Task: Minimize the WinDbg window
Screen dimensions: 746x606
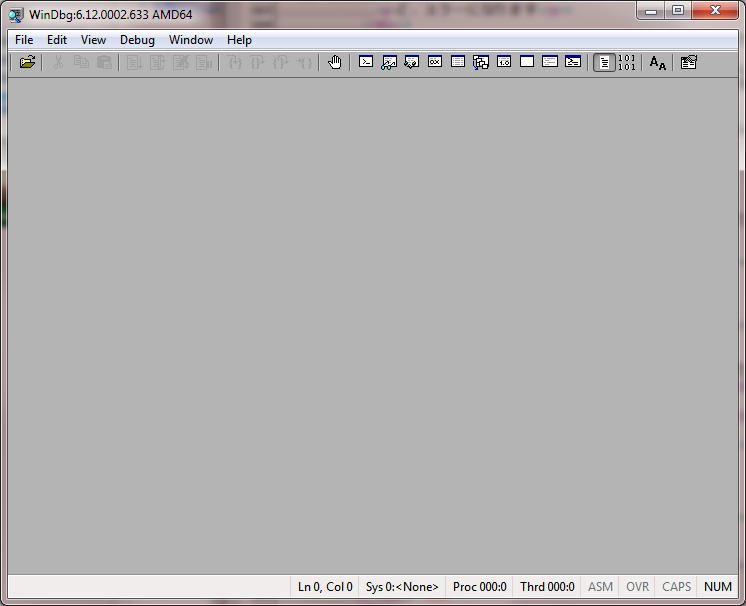Action: coord(651,10)
